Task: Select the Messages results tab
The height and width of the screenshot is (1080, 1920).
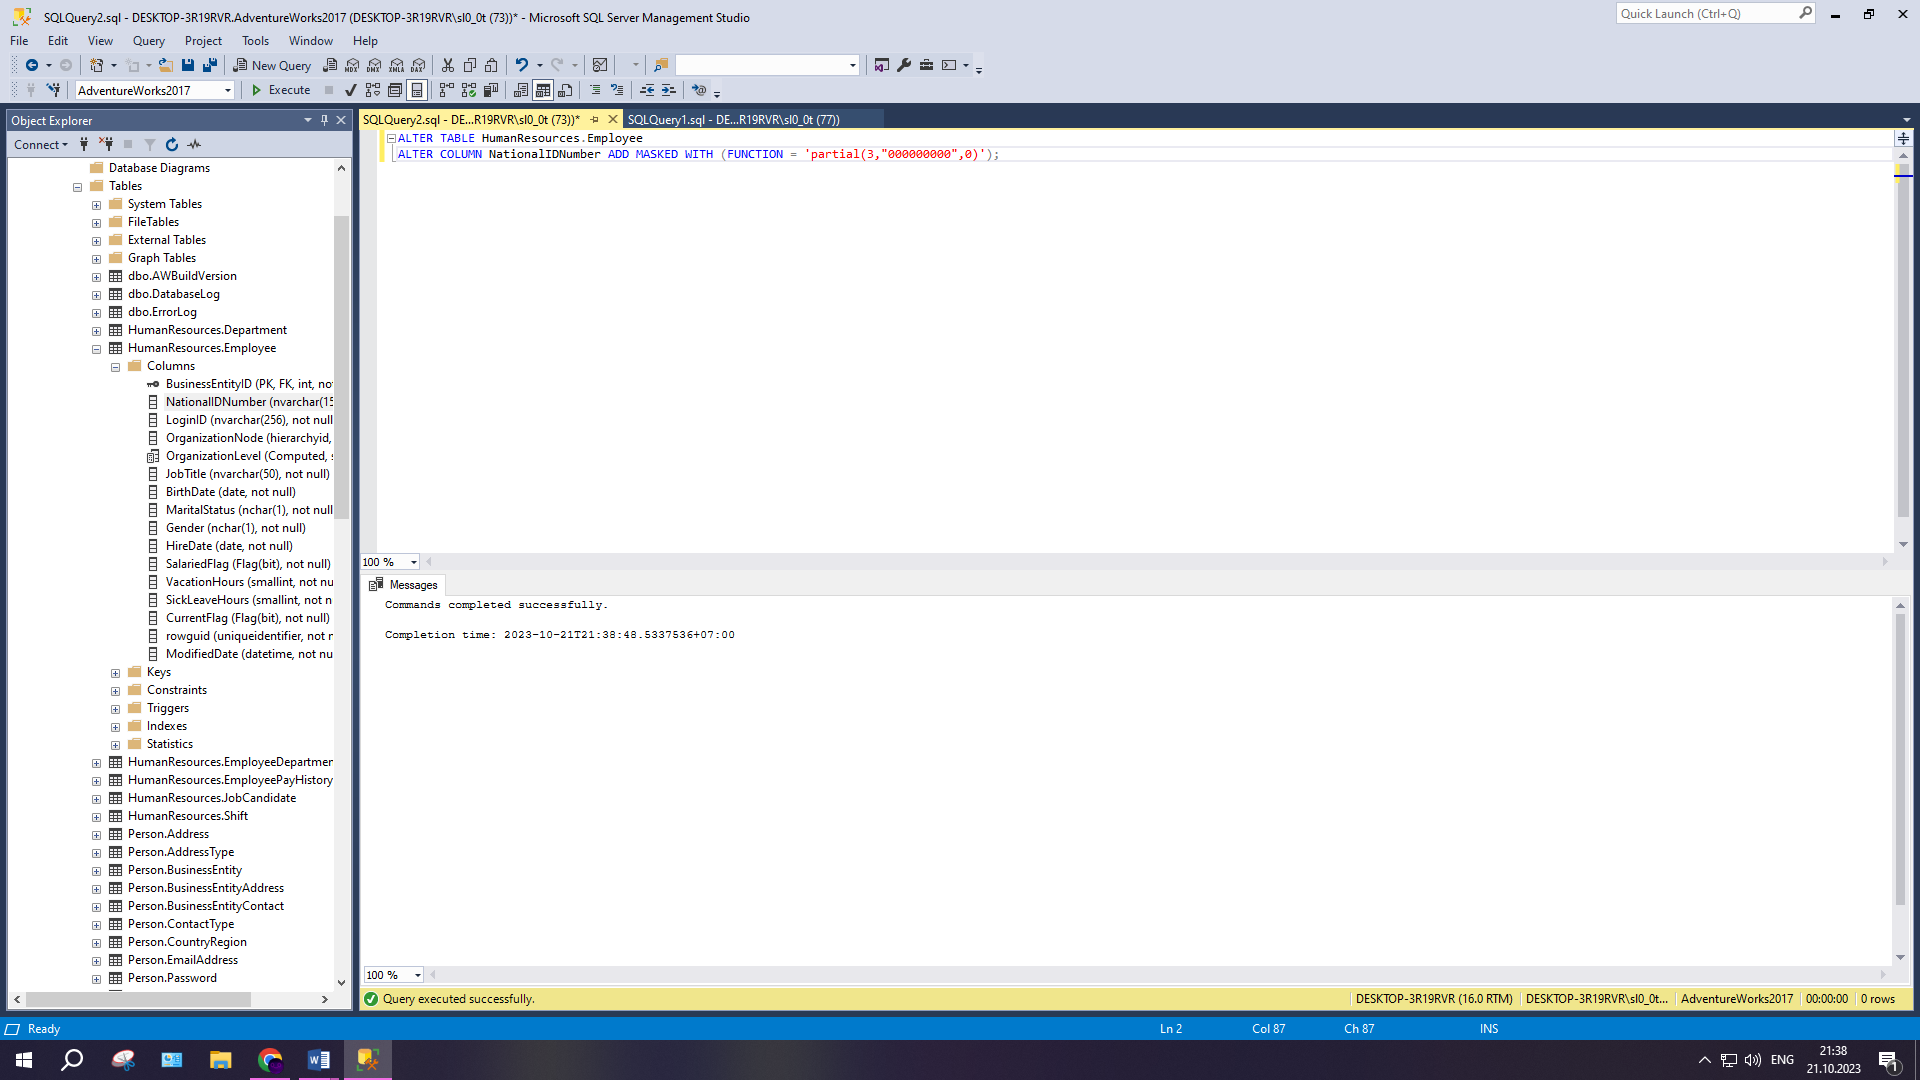Action: pos(404,585)
